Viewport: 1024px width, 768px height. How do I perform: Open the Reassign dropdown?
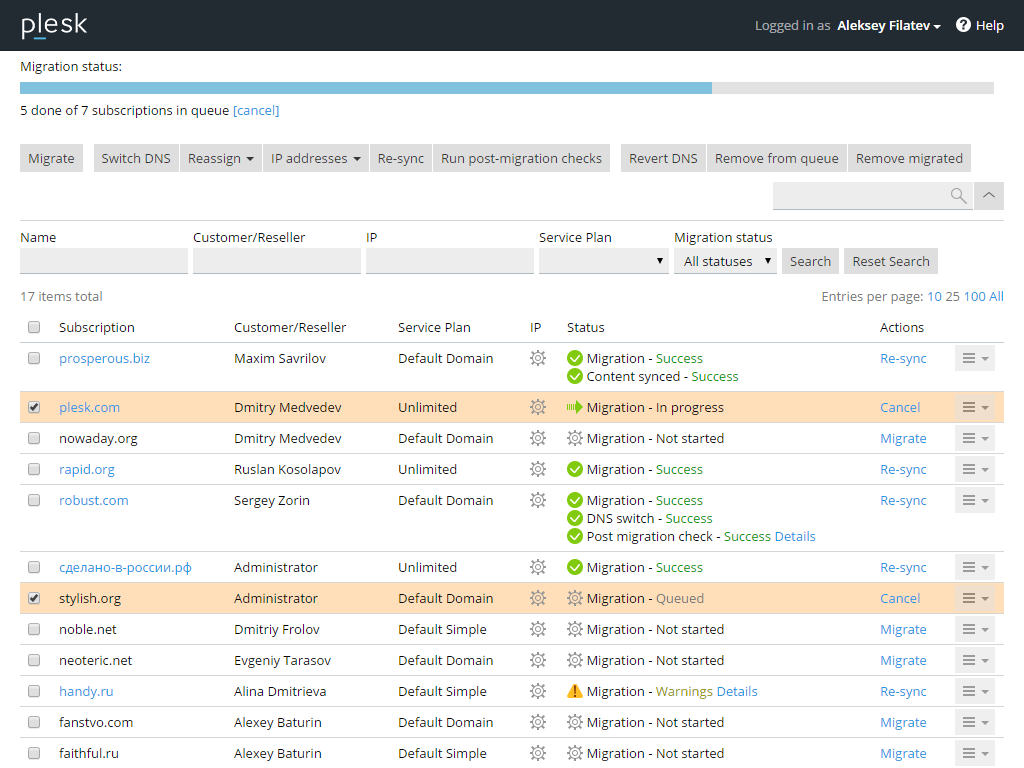(x=221, y=158)
